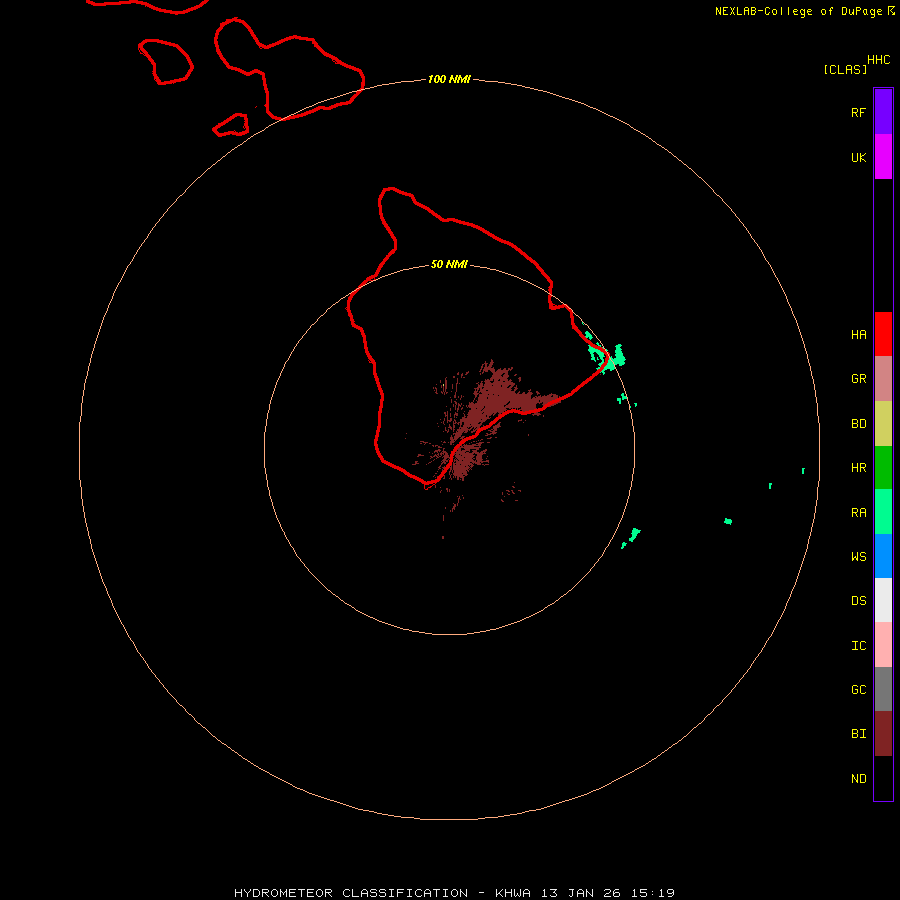Click the BI legend label
Image resolution: width=900 pixels, height=900 pixels.
(x=858, y=734)
